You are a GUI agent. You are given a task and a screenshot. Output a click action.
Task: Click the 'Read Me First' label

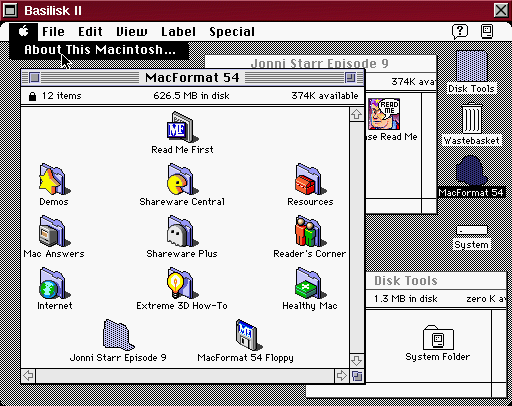(182, 150)
